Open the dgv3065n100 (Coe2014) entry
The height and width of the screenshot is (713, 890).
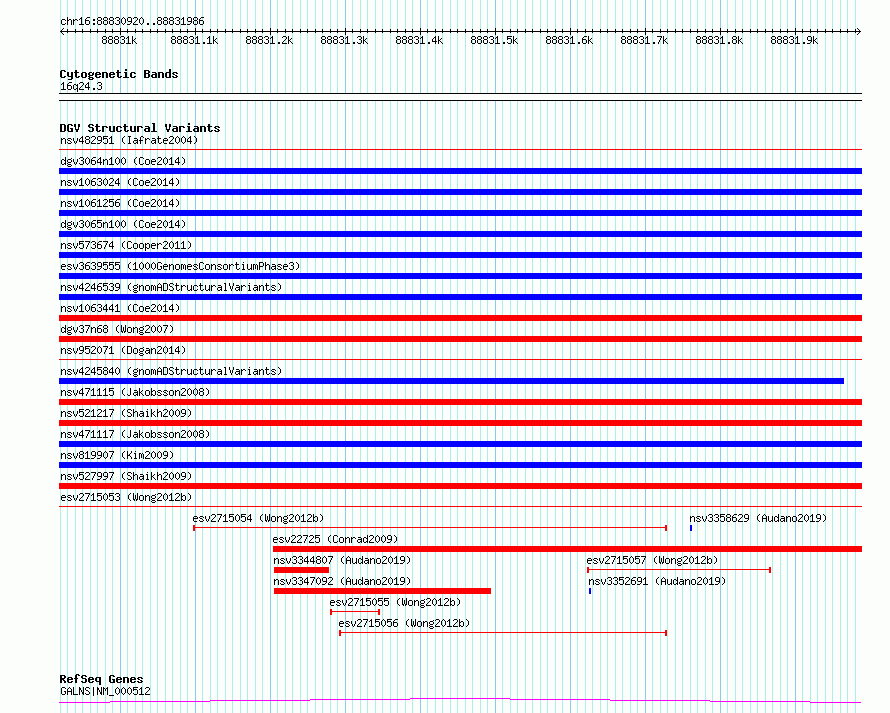(123, 224)
